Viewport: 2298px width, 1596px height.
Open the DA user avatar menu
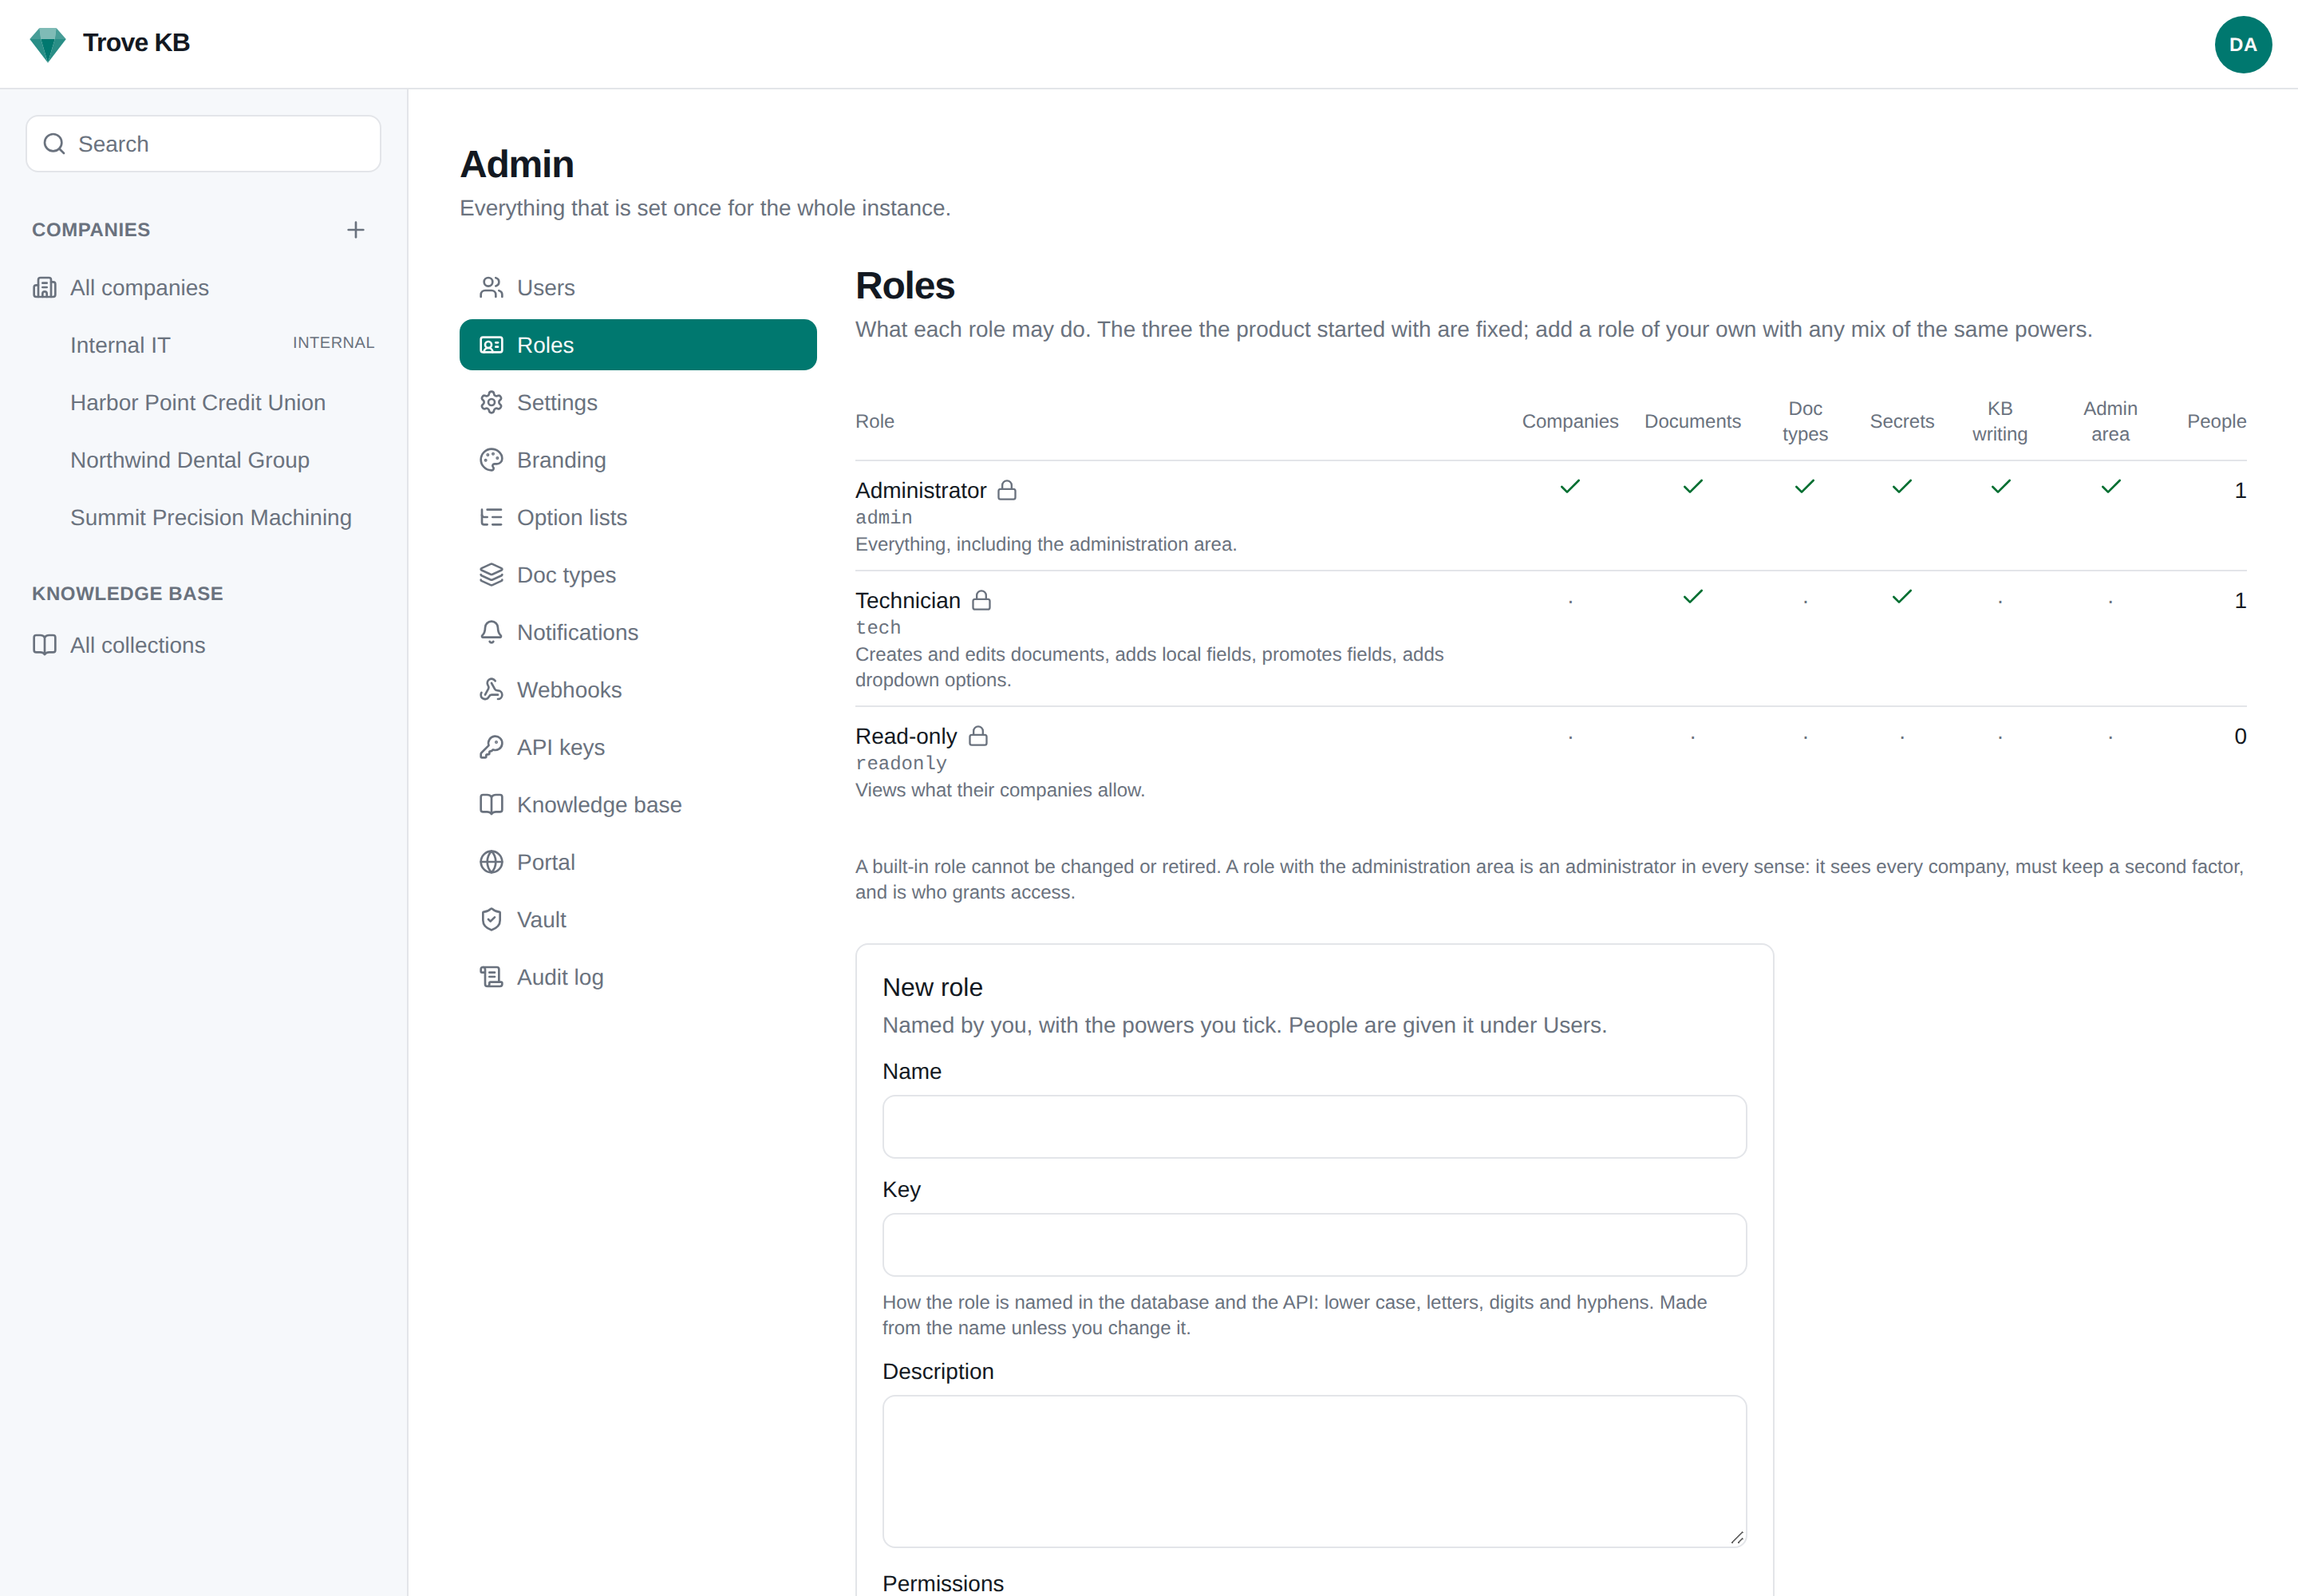click(2242, 44)
